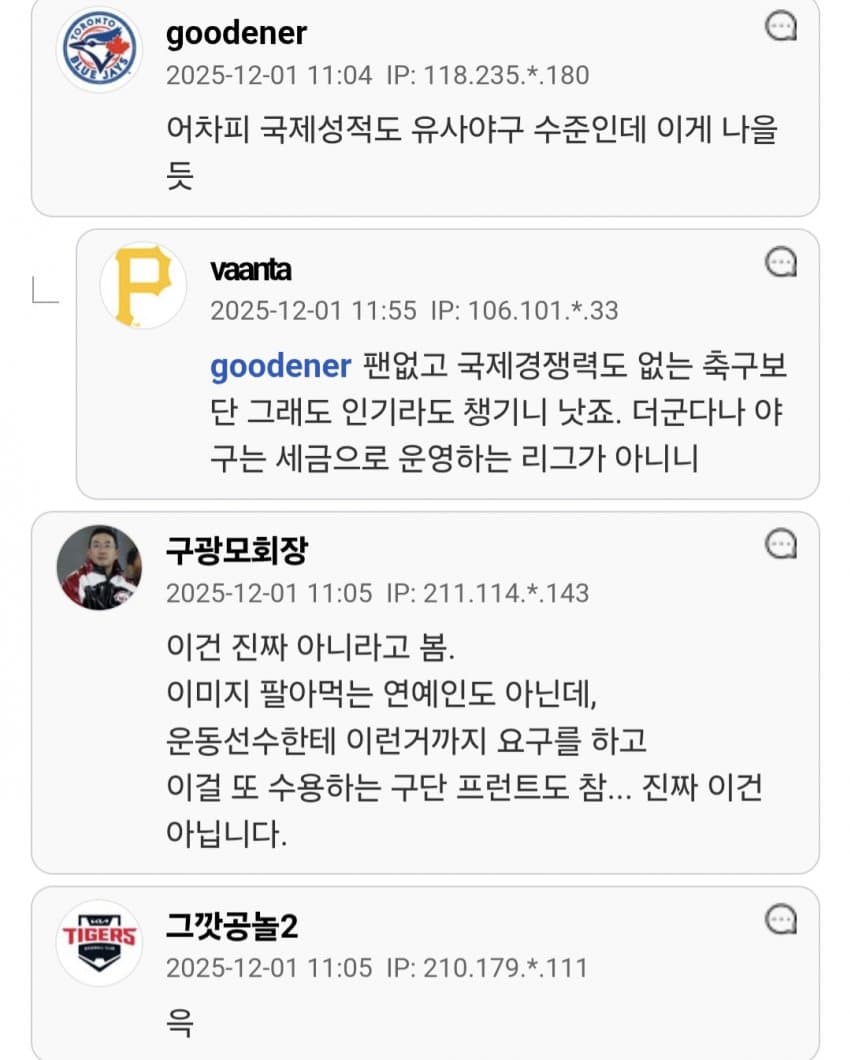
Task: Open 구광모회장's profile photo
Action: pyautogui.click(x=99, y=568)
